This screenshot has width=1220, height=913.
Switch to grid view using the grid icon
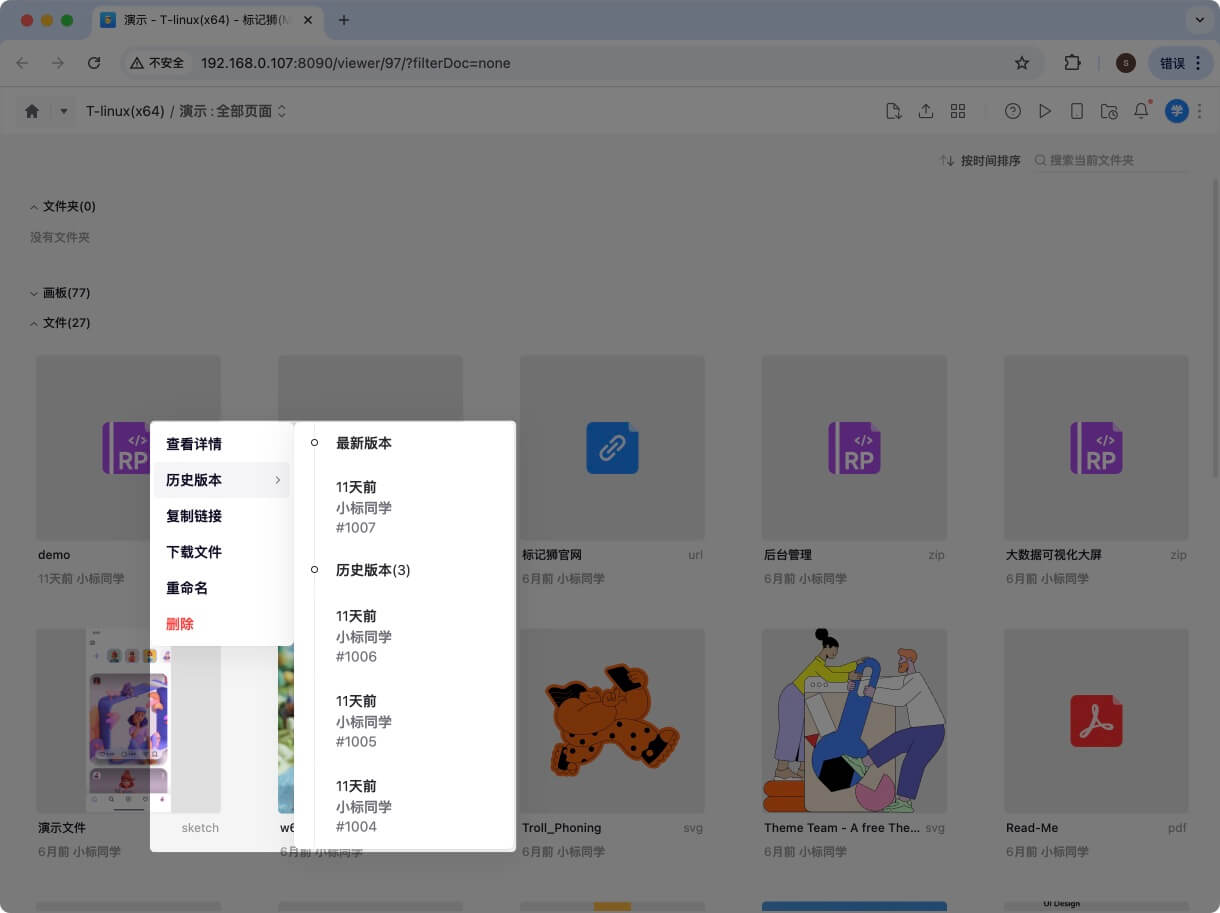tap(958, 111)
